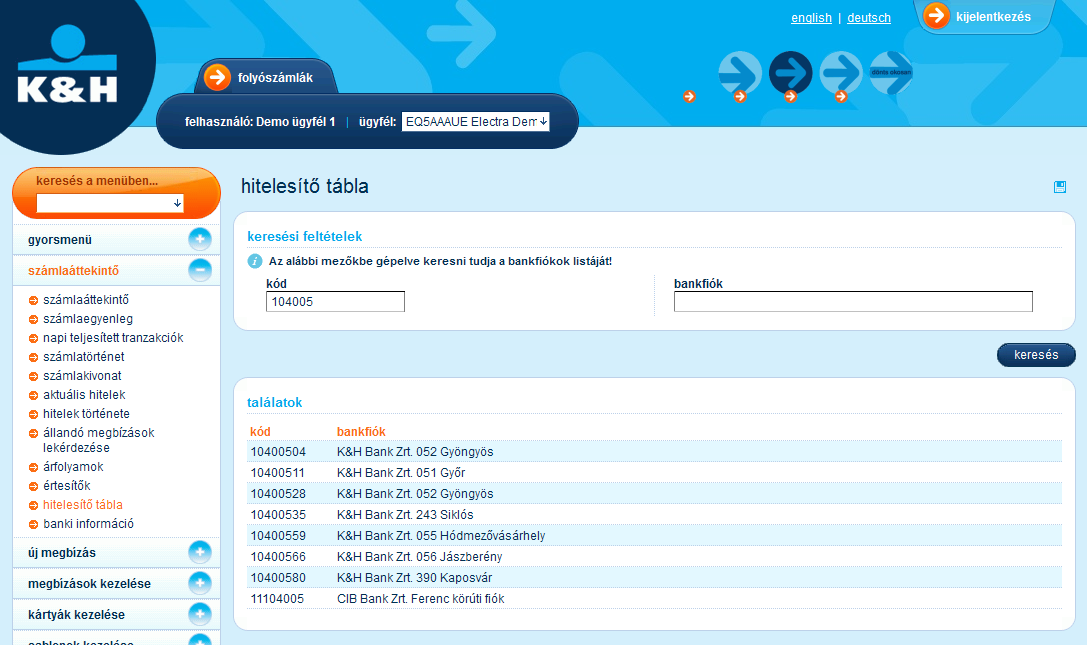Click the orange bullet beside számlaegyenleg
The image size is (1087, 645).
click(x=33, y=320)
